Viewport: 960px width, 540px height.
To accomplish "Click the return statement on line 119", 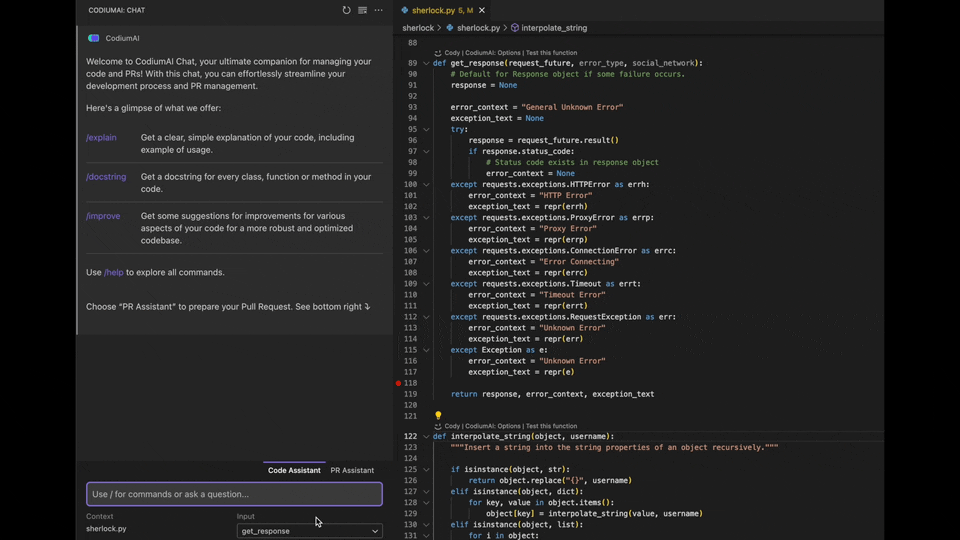I will point(552,394).
